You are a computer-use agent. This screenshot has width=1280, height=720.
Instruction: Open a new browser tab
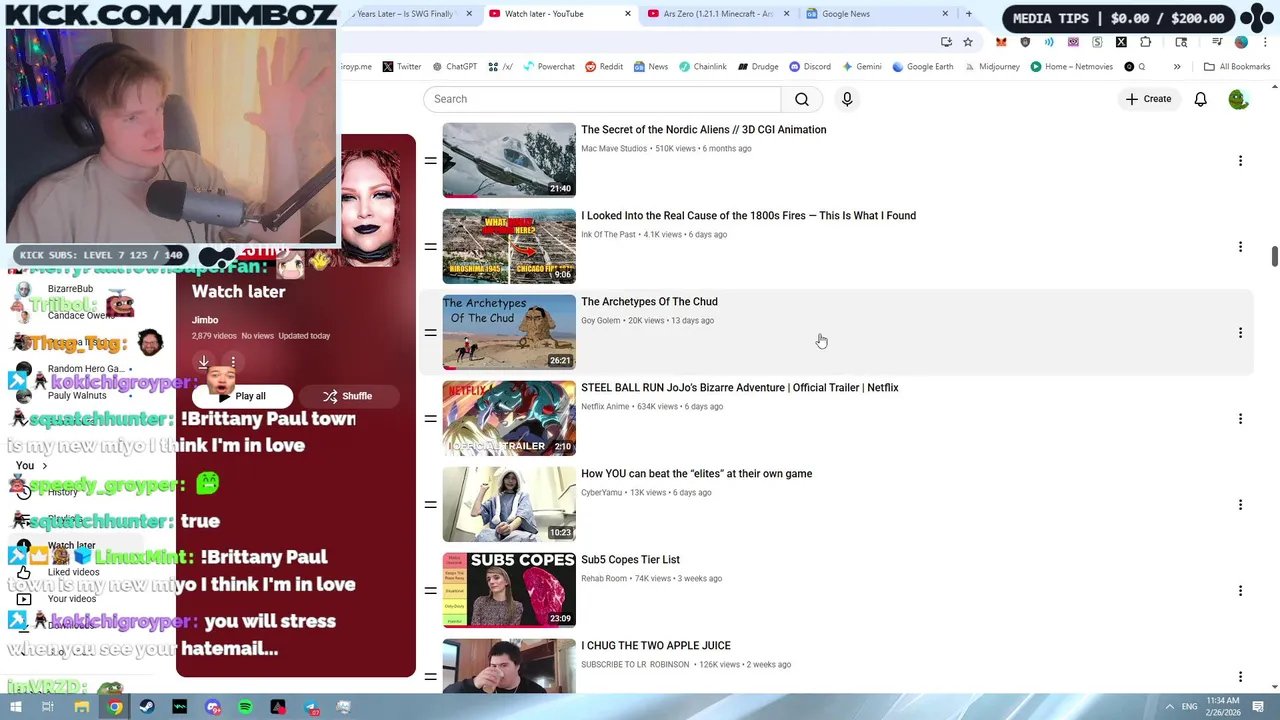pyautogui.click(x=968, y=14)
